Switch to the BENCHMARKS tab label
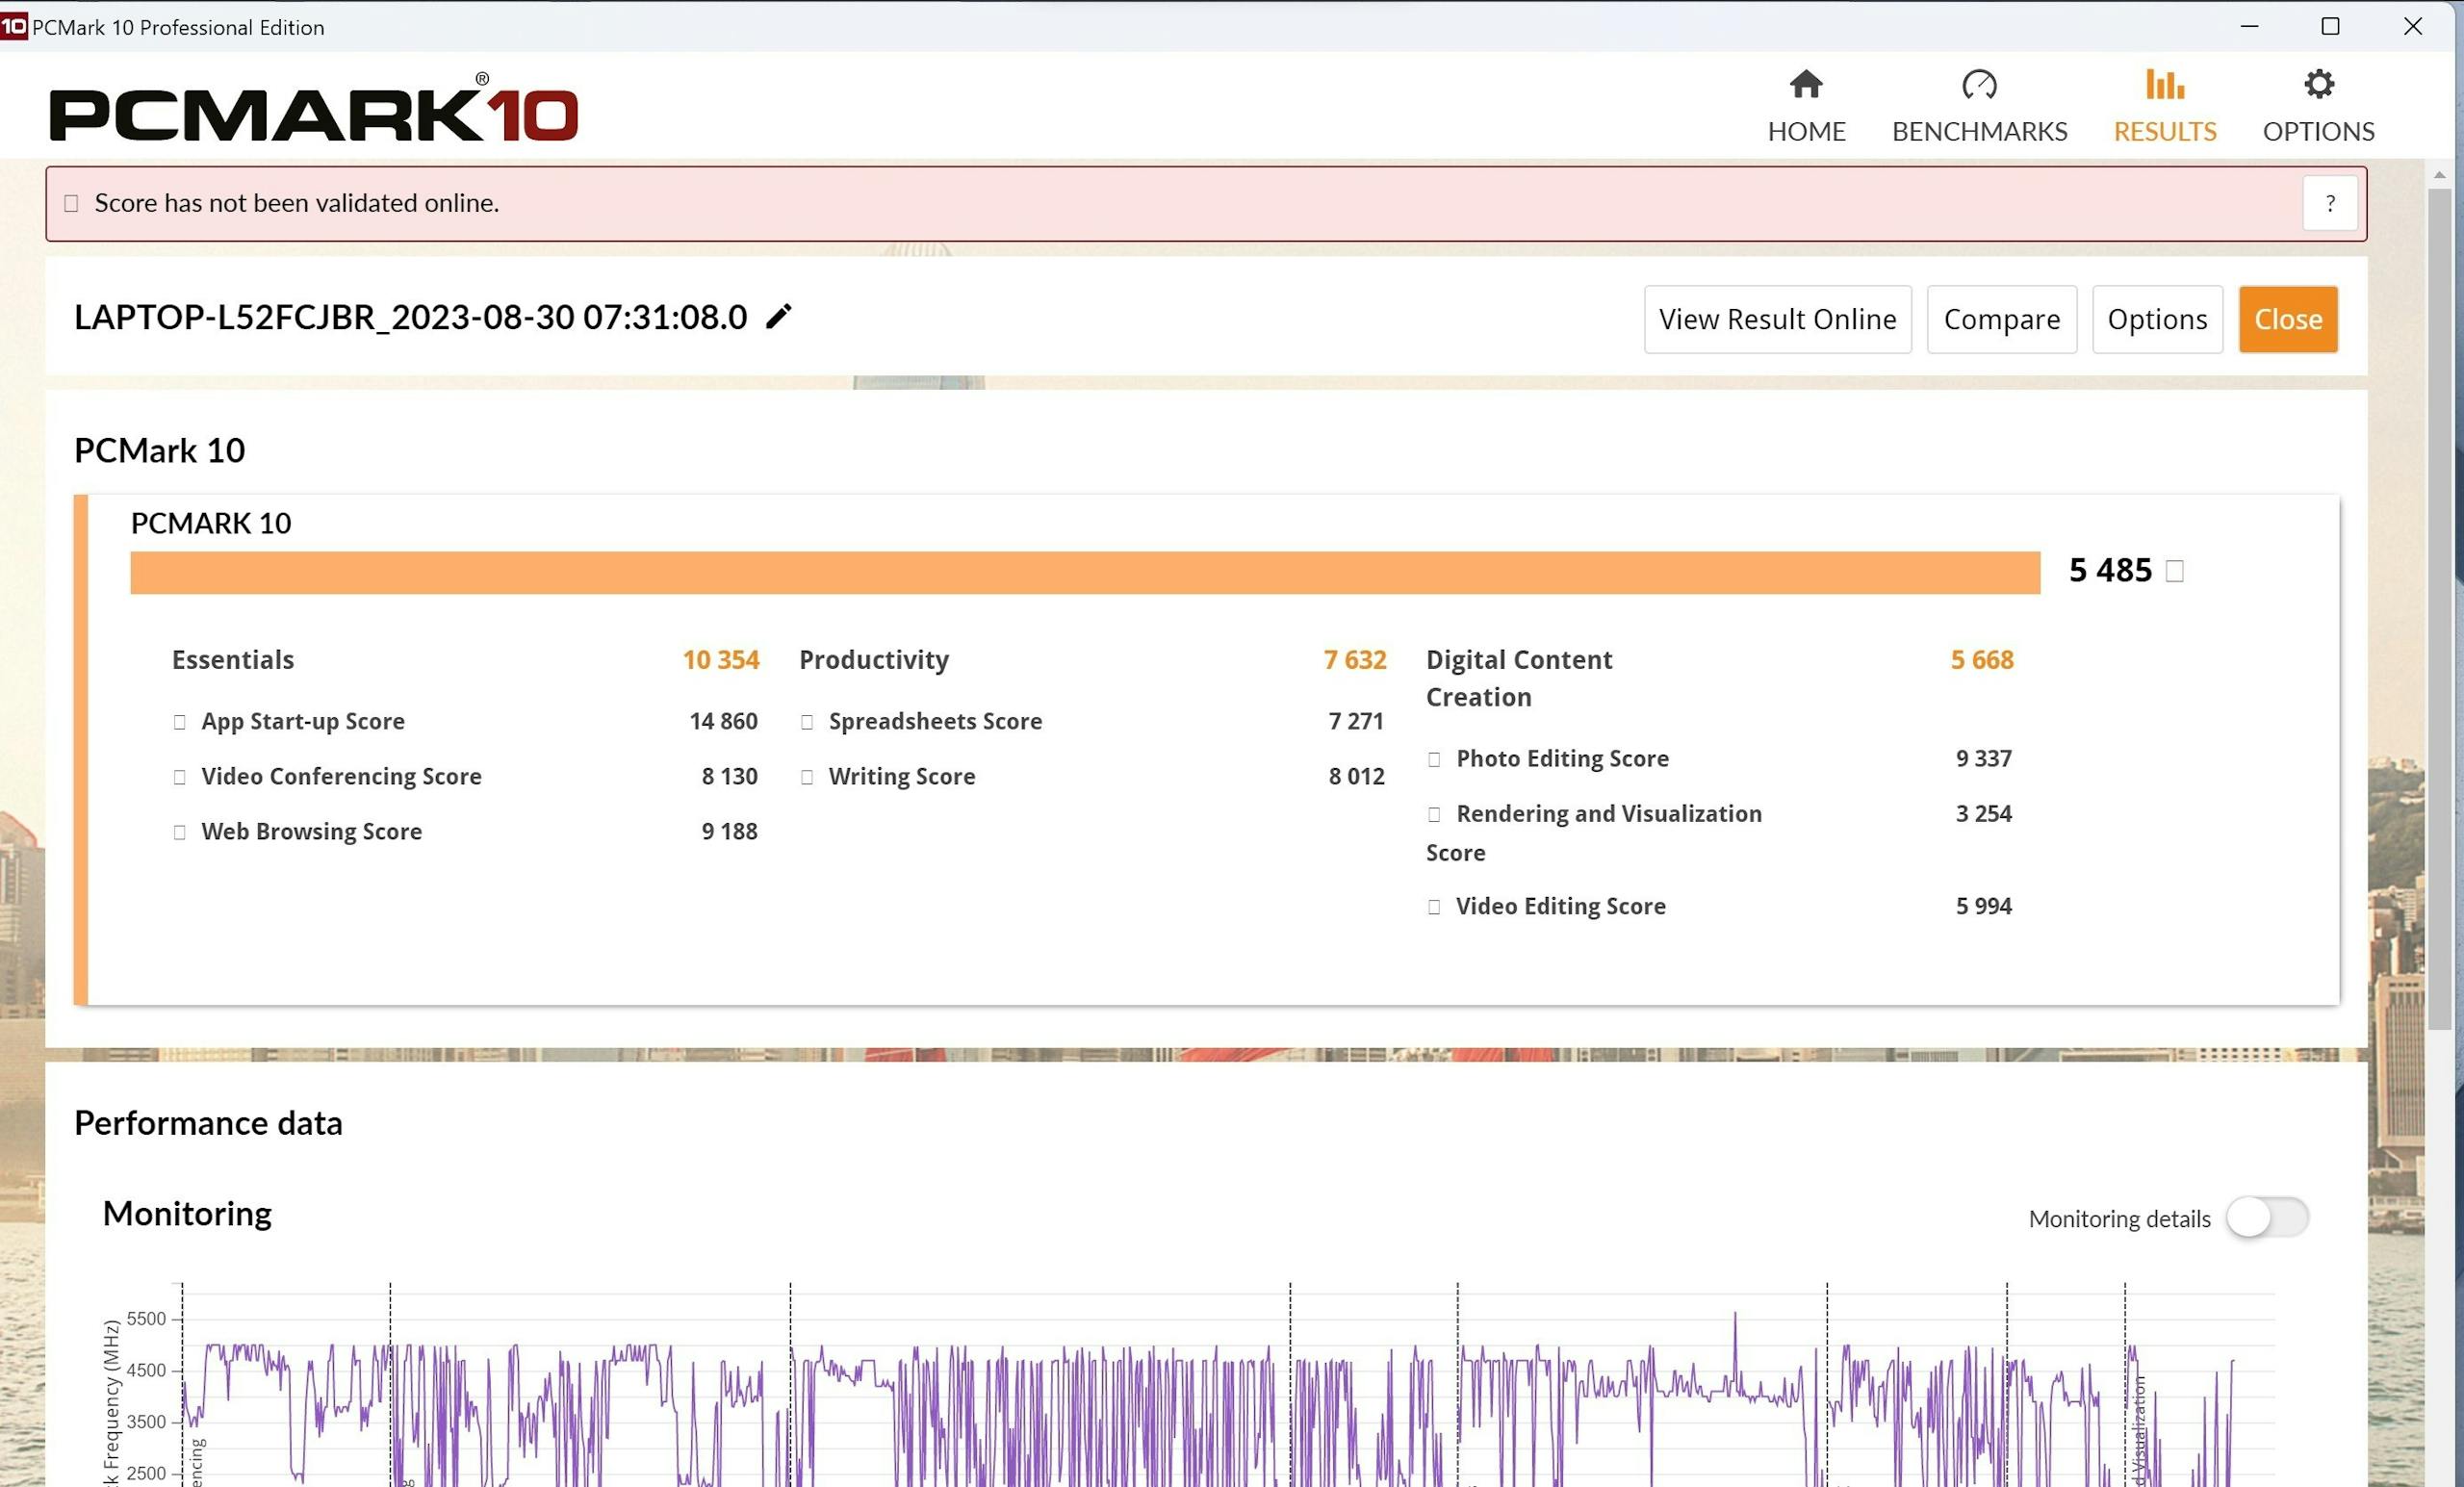 click(x=1978, y=131)
